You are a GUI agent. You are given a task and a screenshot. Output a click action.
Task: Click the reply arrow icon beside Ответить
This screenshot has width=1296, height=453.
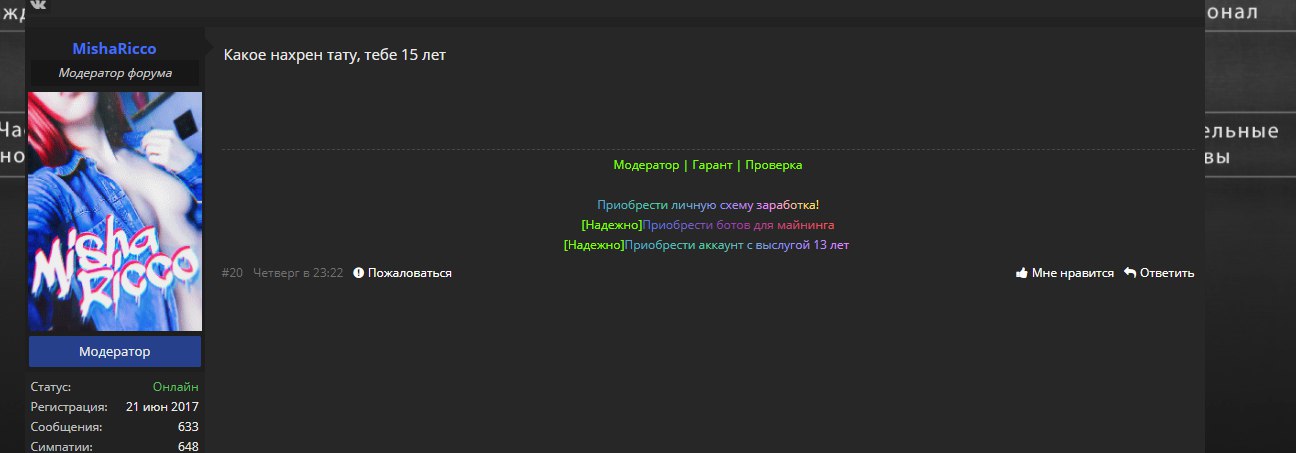(1130, 273)
